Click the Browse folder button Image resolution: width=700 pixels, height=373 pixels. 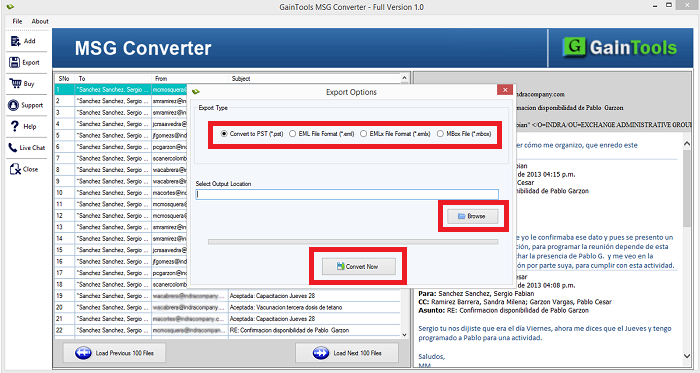473,216
